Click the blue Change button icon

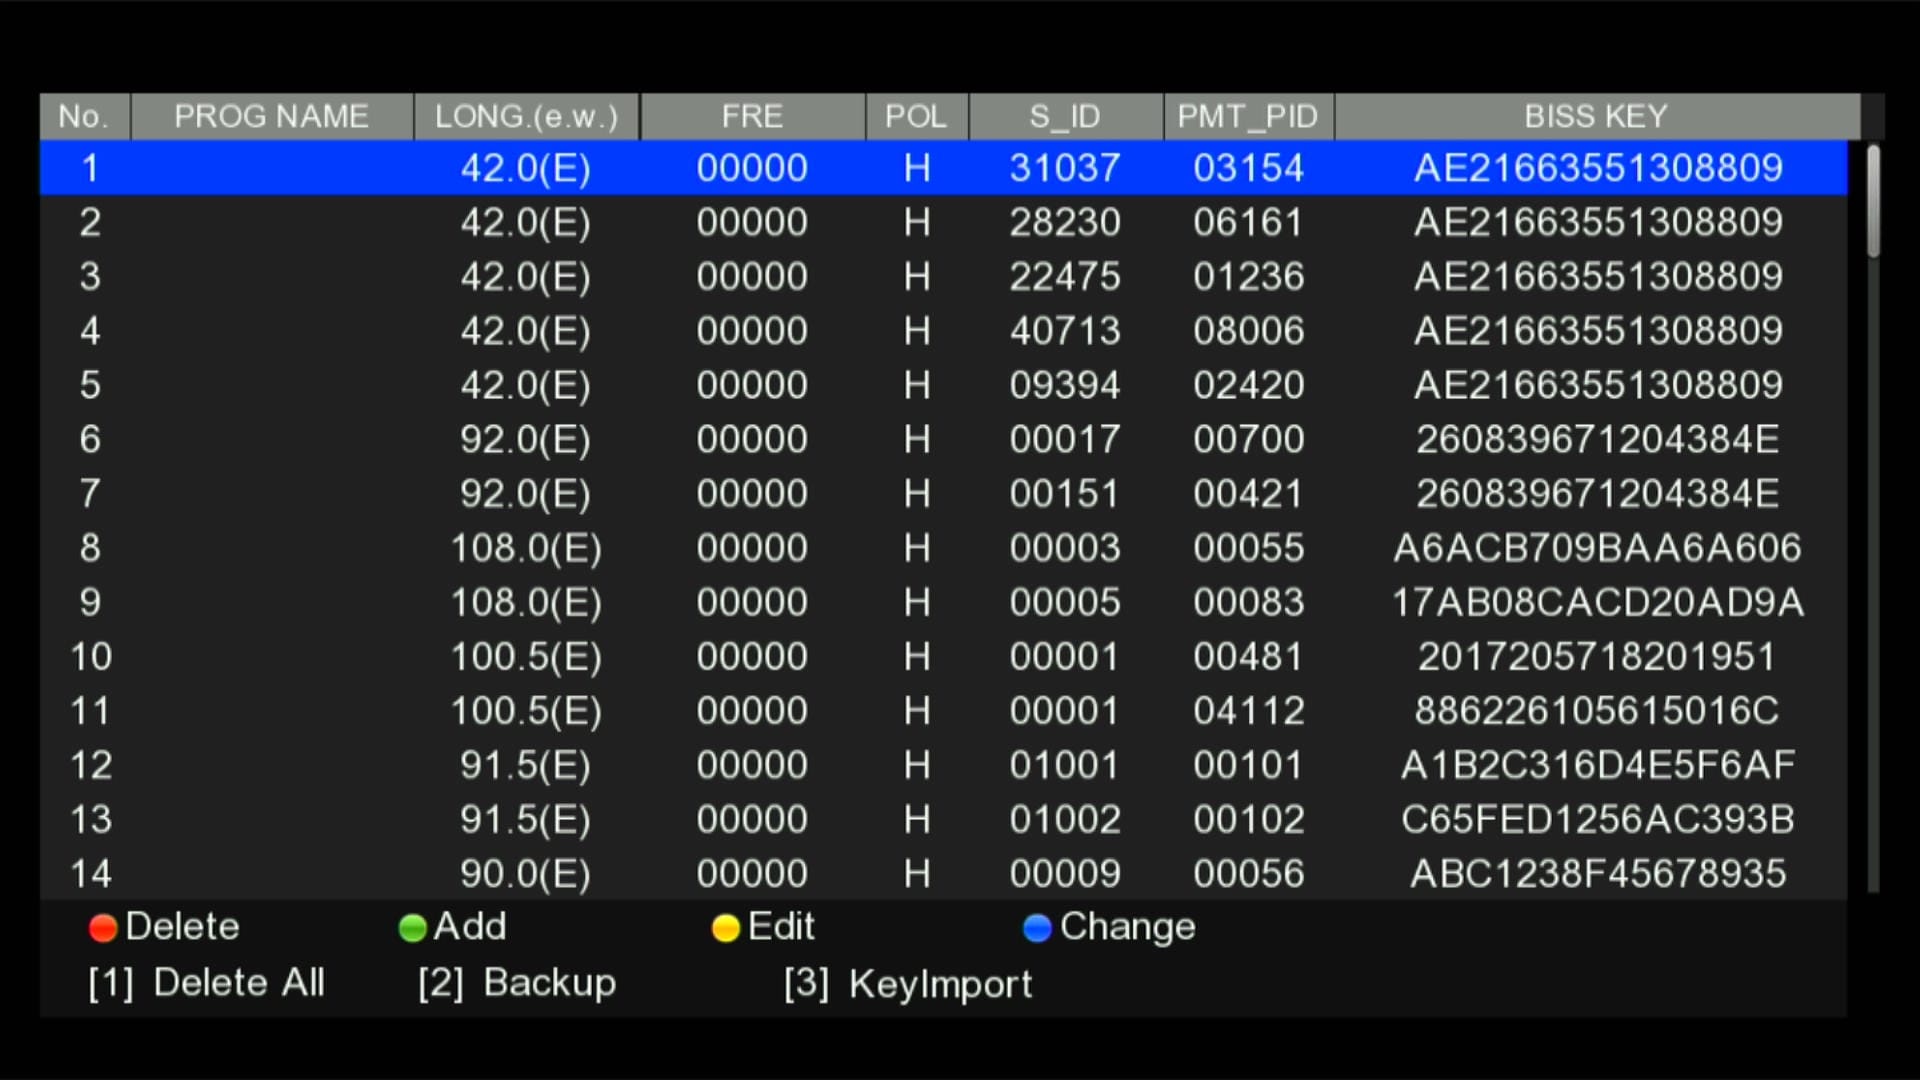point(1037,928)
